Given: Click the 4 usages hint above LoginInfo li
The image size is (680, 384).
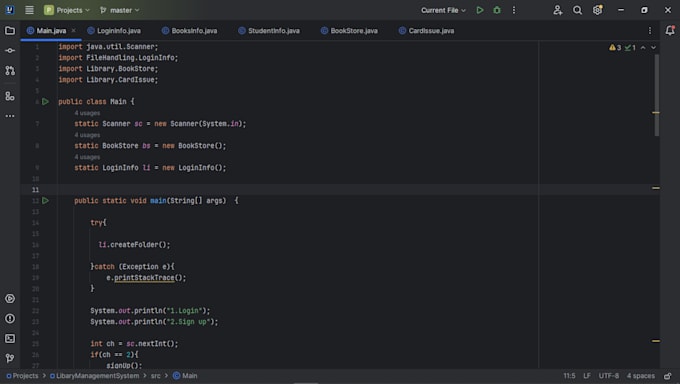Looking at the screenshot, I should click(87, 157).
